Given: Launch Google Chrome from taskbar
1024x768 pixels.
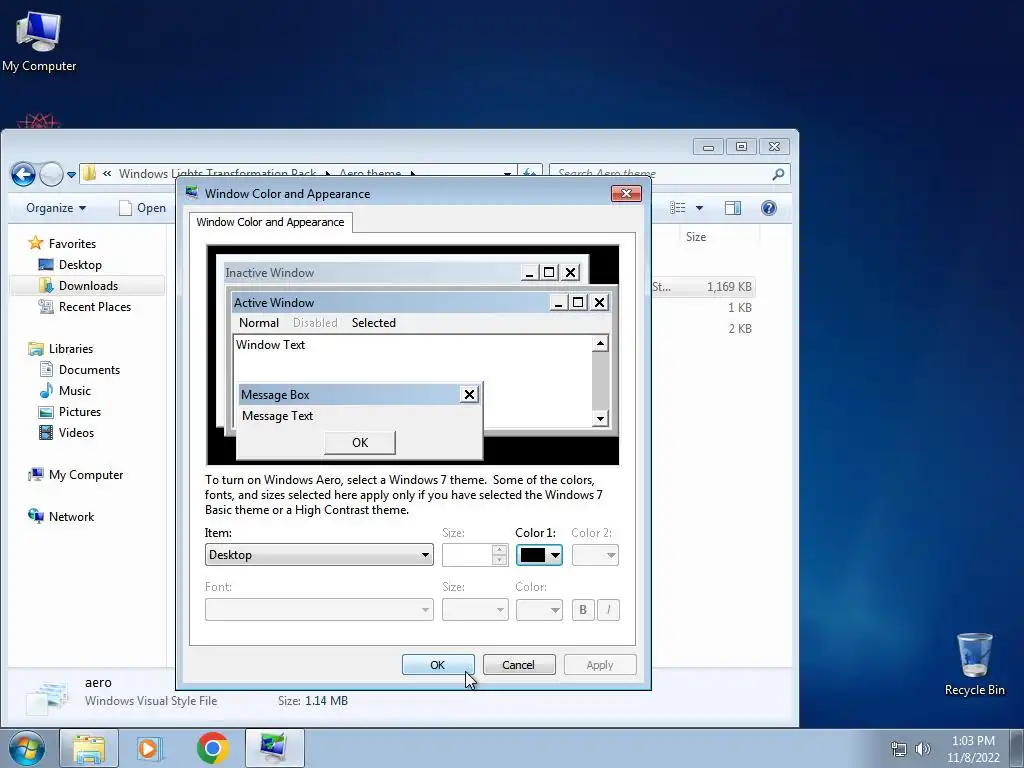Looking at the screenshot, I should pos(212,748).
